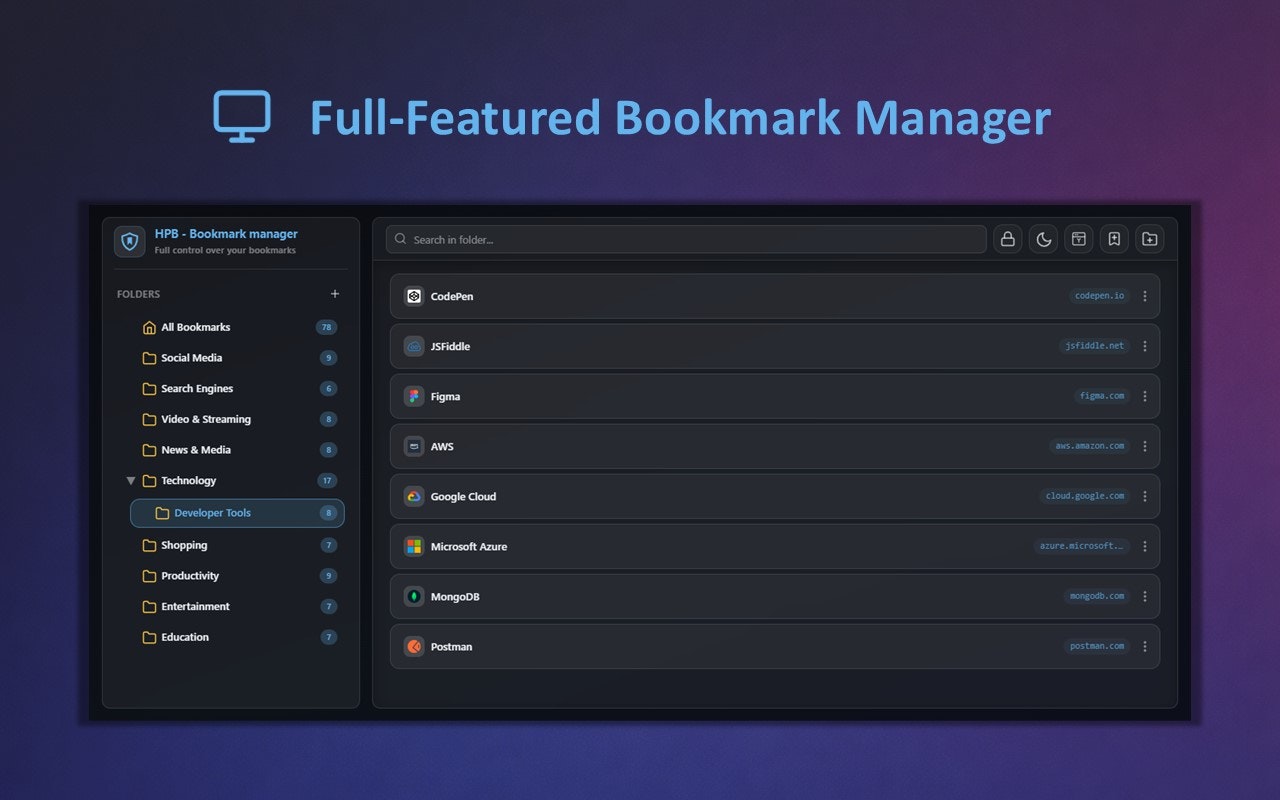Add a new folder with the plus icon
Screen dimensions: 1280x800
335,294
